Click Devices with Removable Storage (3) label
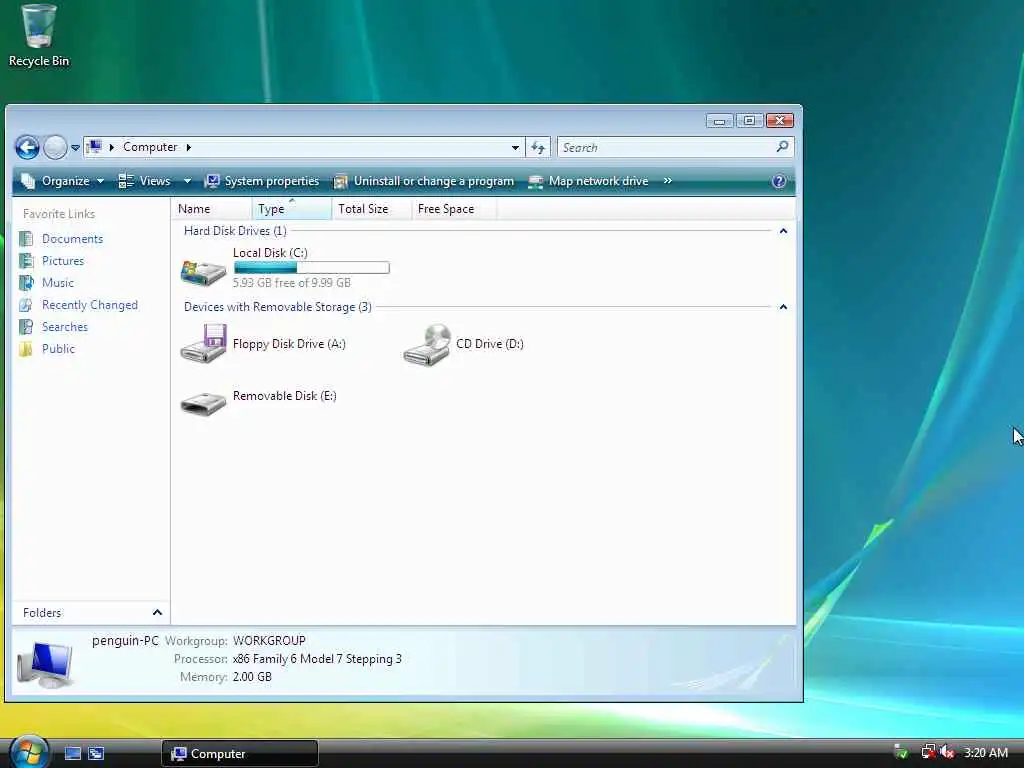This screenshot has width=1024, height=768. coord(278,307)
